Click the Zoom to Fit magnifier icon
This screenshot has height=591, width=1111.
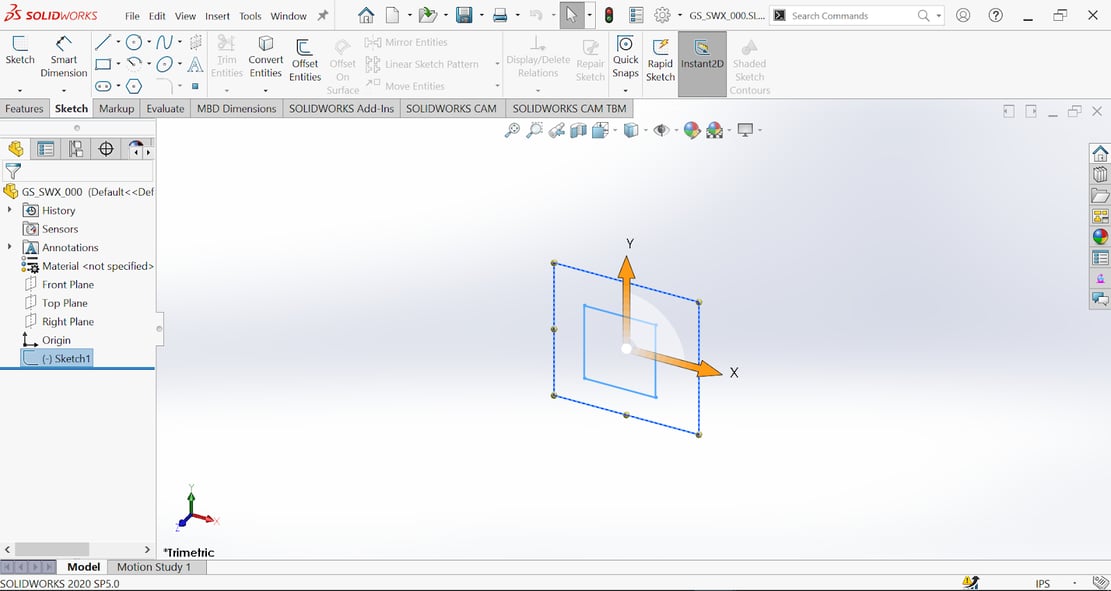pyautogui.click(x=512, y=130)
